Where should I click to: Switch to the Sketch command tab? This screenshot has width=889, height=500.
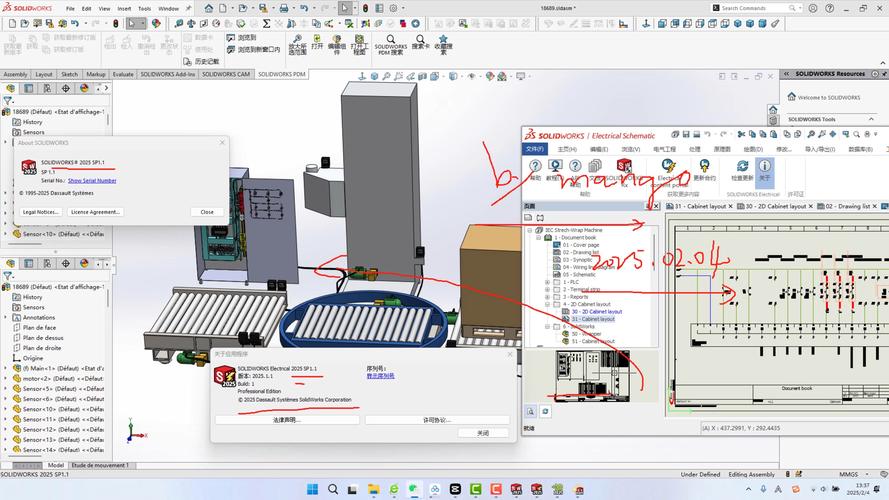[x=69, y=74]
